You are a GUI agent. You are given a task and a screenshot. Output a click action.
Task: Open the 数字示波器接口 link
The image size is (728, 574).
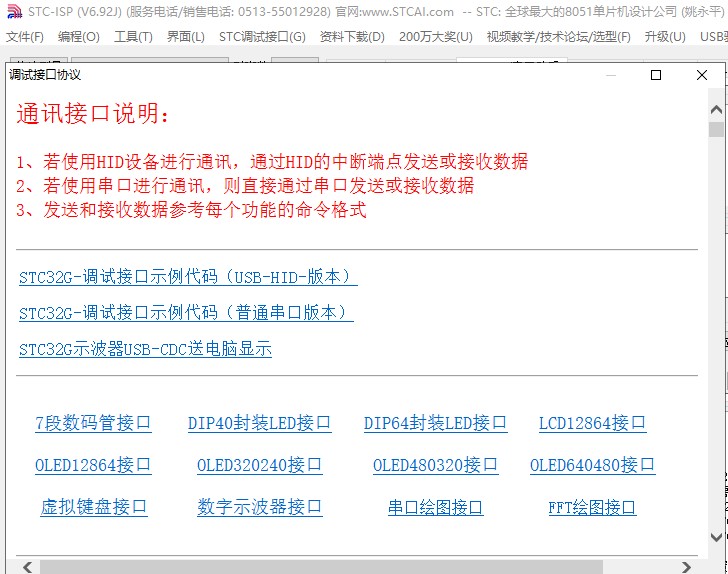(260, 507)
